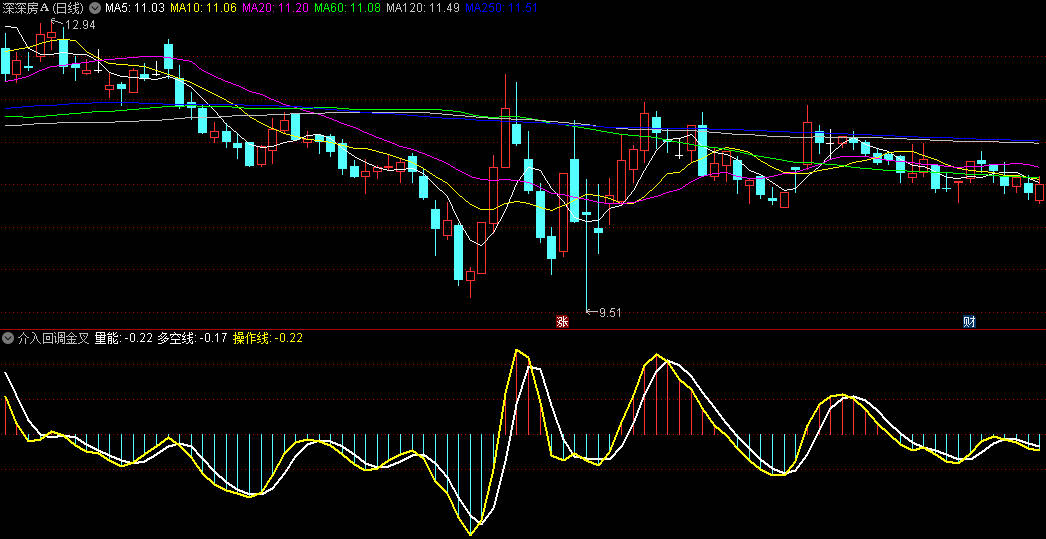Select the 介入回调金叉 indicator name
1046x539 pixels.
click(54, 338)
